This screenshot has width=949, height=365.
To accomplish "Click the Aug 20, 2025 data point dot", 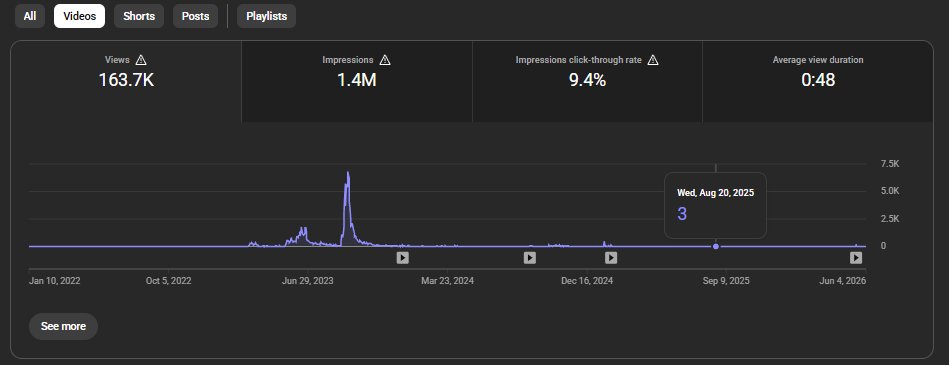I will point(716,246).
